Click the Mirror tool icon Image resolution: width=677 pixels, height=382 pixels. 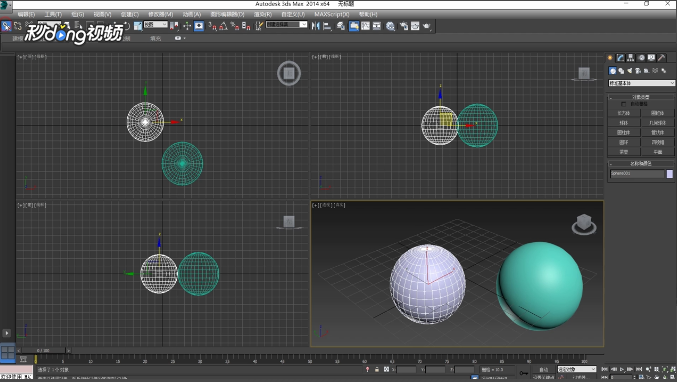pos(316,26)
